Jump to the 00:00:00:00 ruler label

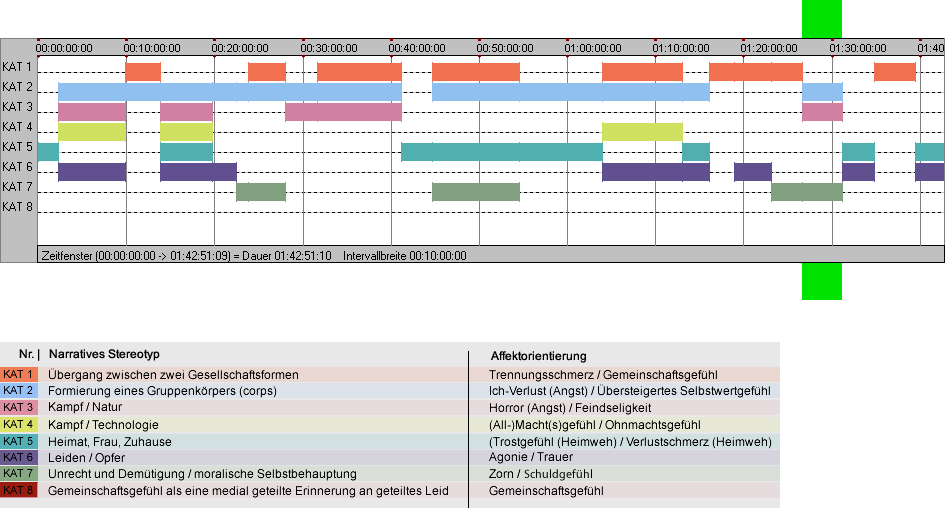[x=64, y=48]
